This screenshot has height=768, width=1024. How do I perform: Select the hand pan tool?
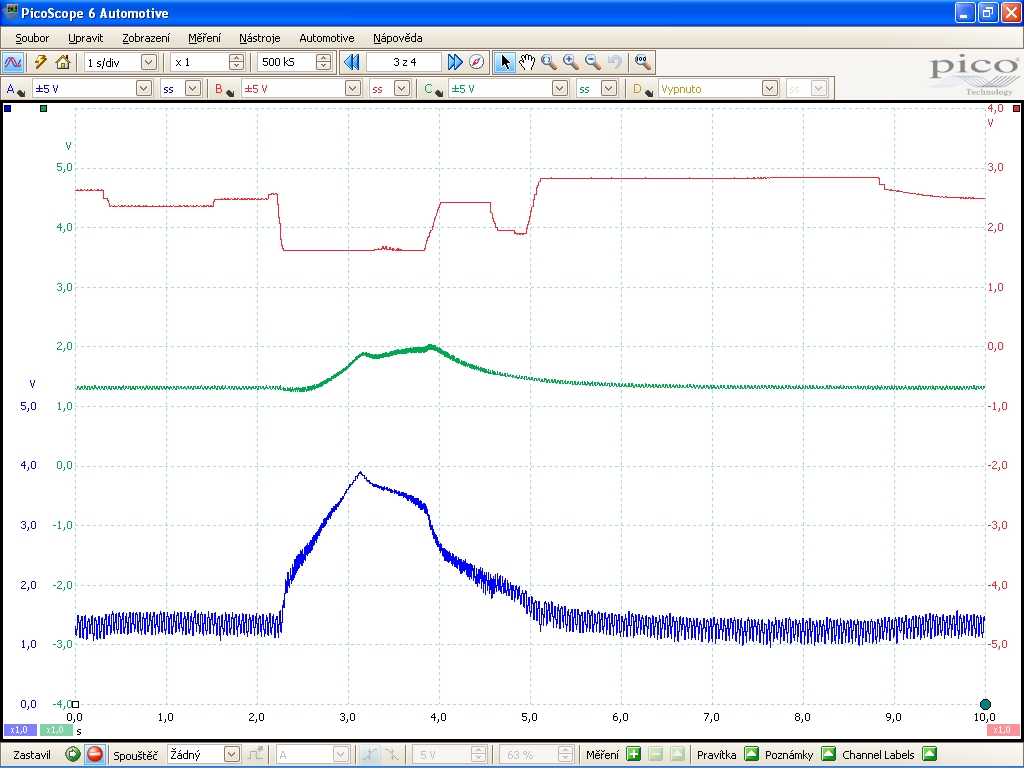pyautogui.click(x=527, y=62)
